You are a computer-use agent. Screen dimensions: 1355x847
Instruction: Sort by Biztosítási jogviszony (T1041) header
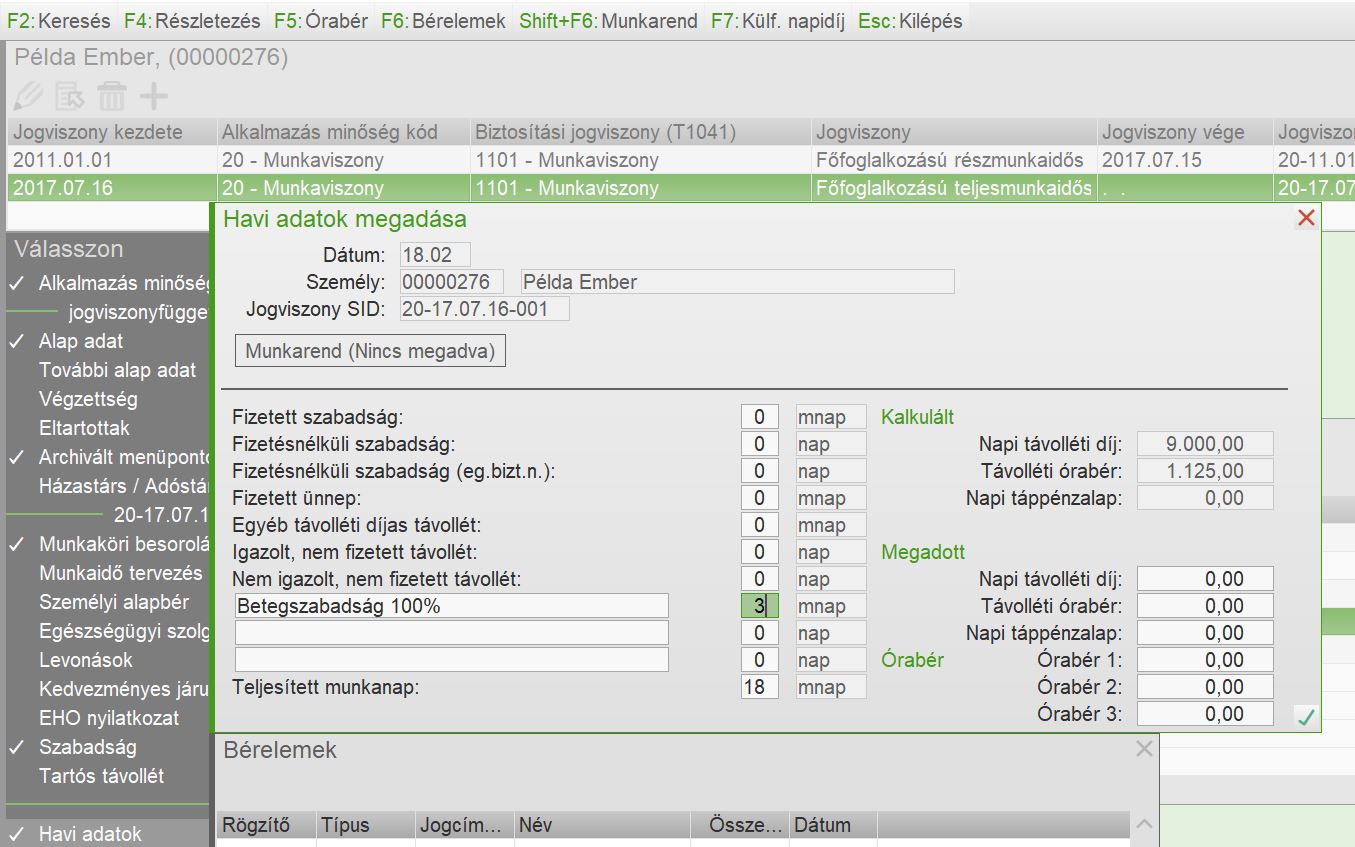tap(641, 132)
